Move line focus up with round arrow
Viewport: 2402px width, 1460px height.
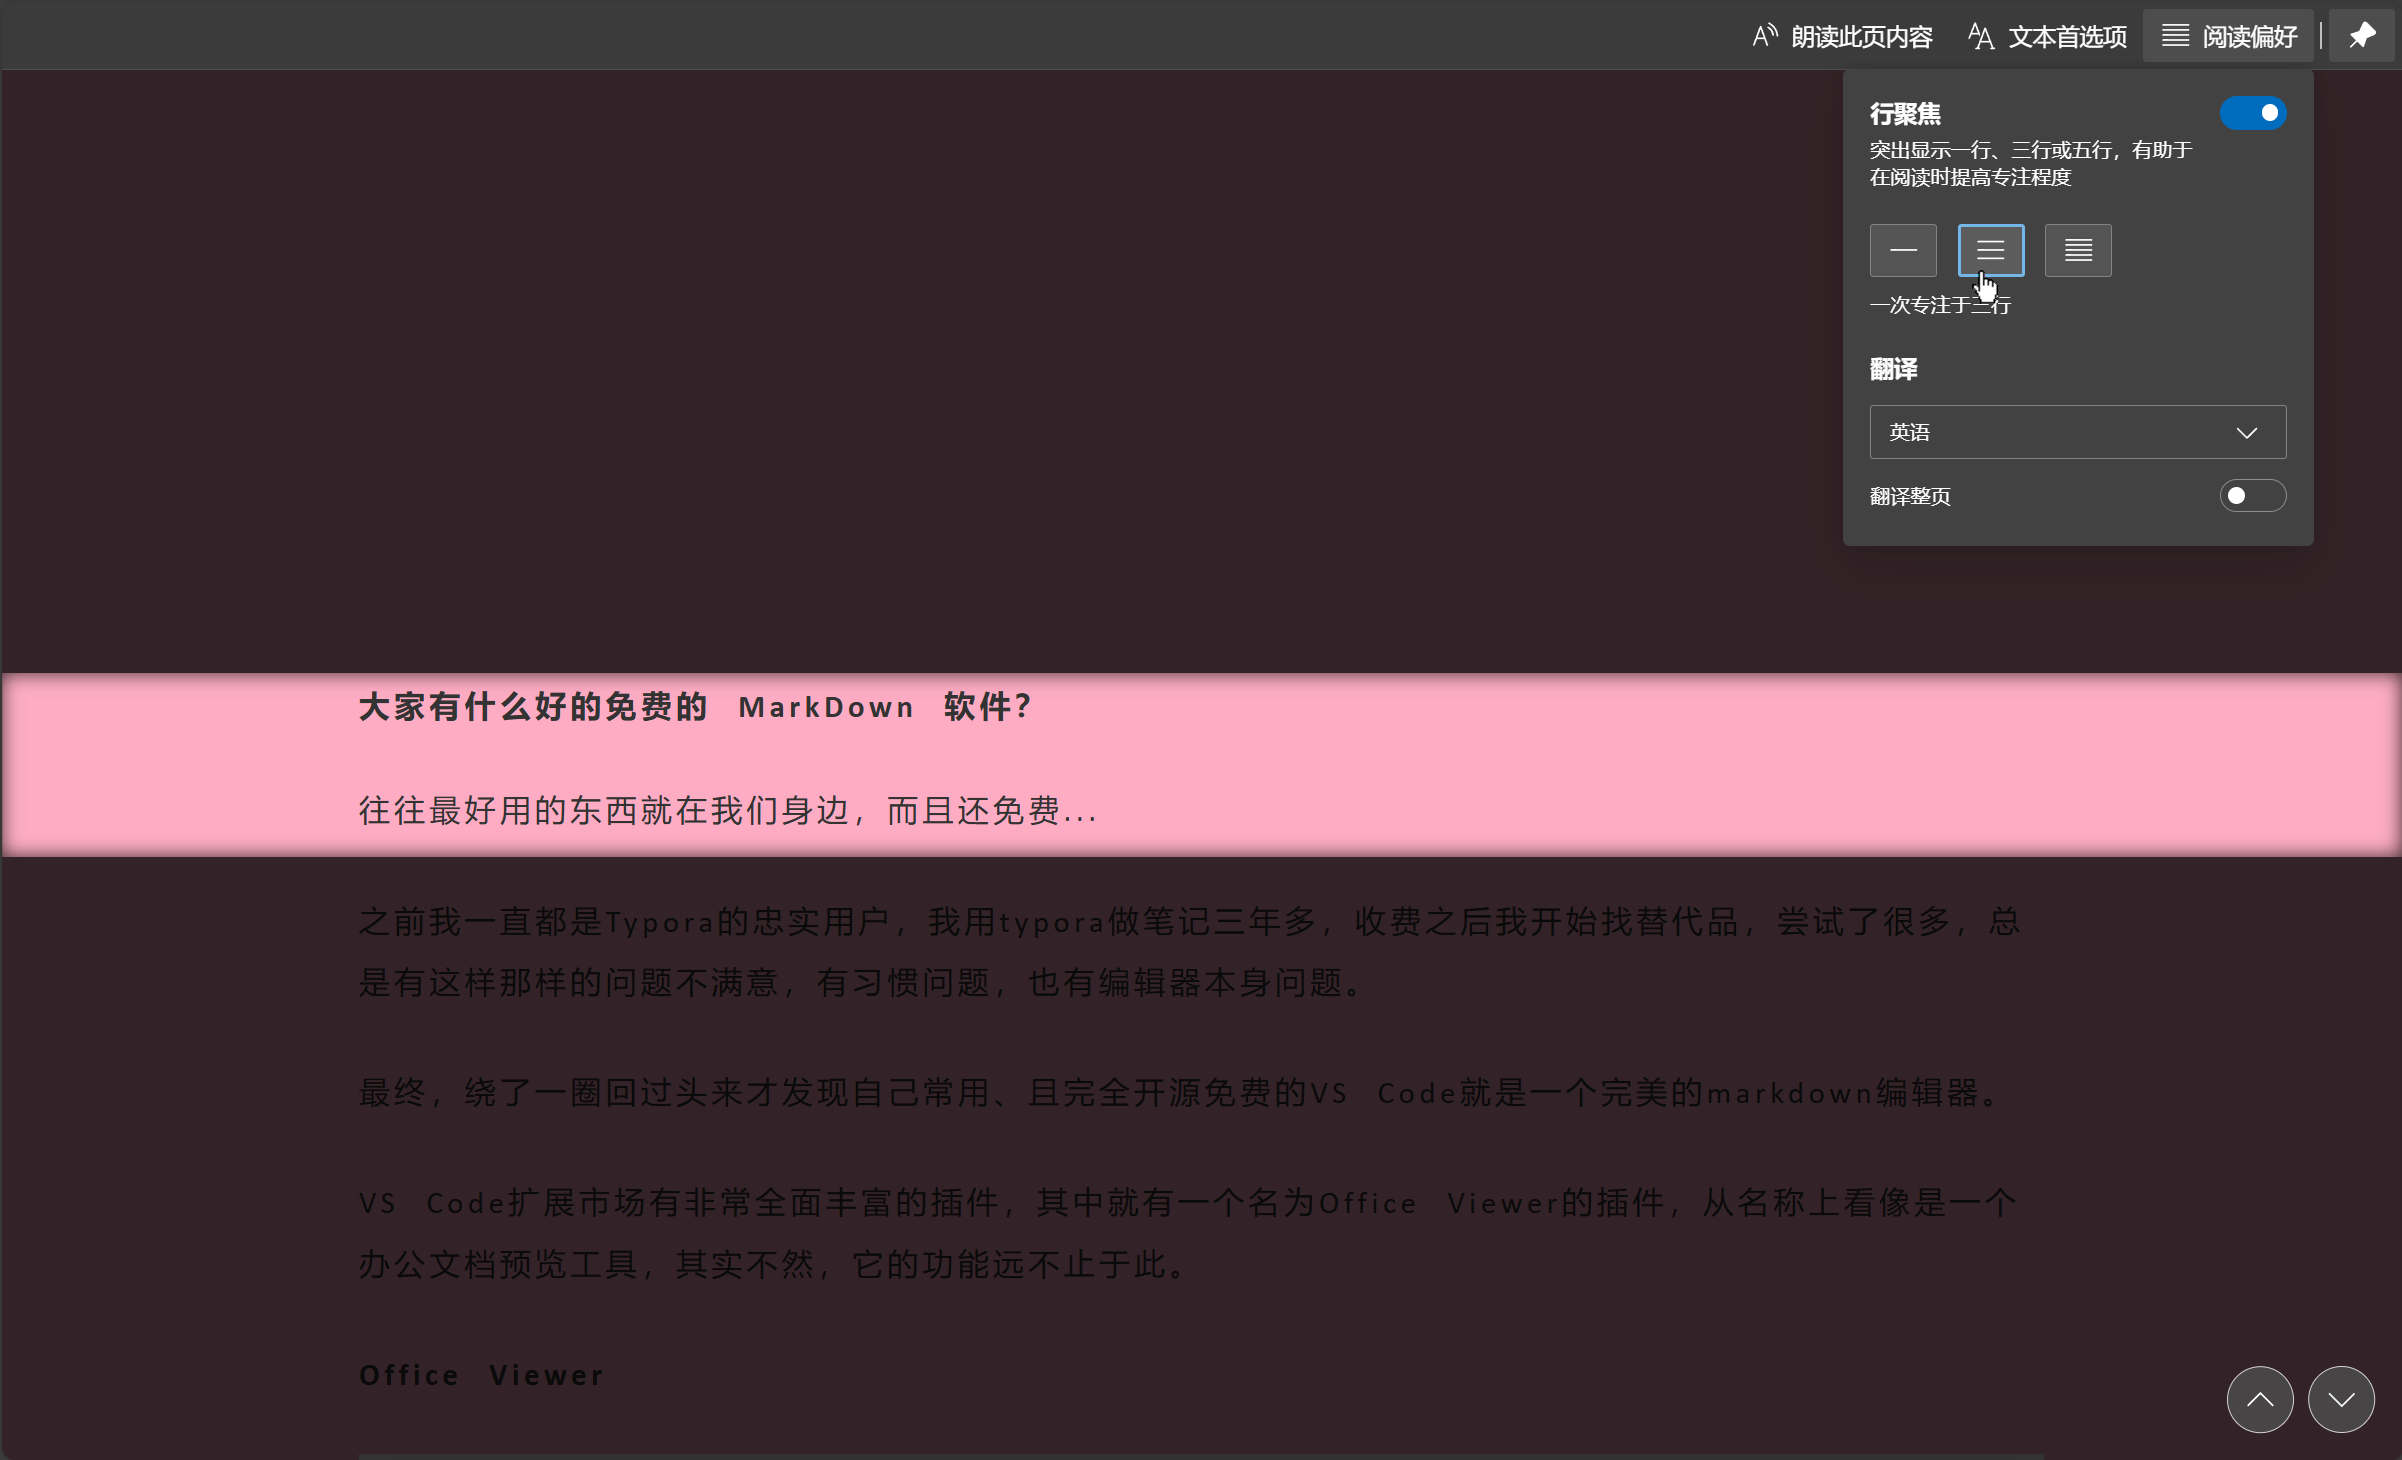[2259, 1399]
